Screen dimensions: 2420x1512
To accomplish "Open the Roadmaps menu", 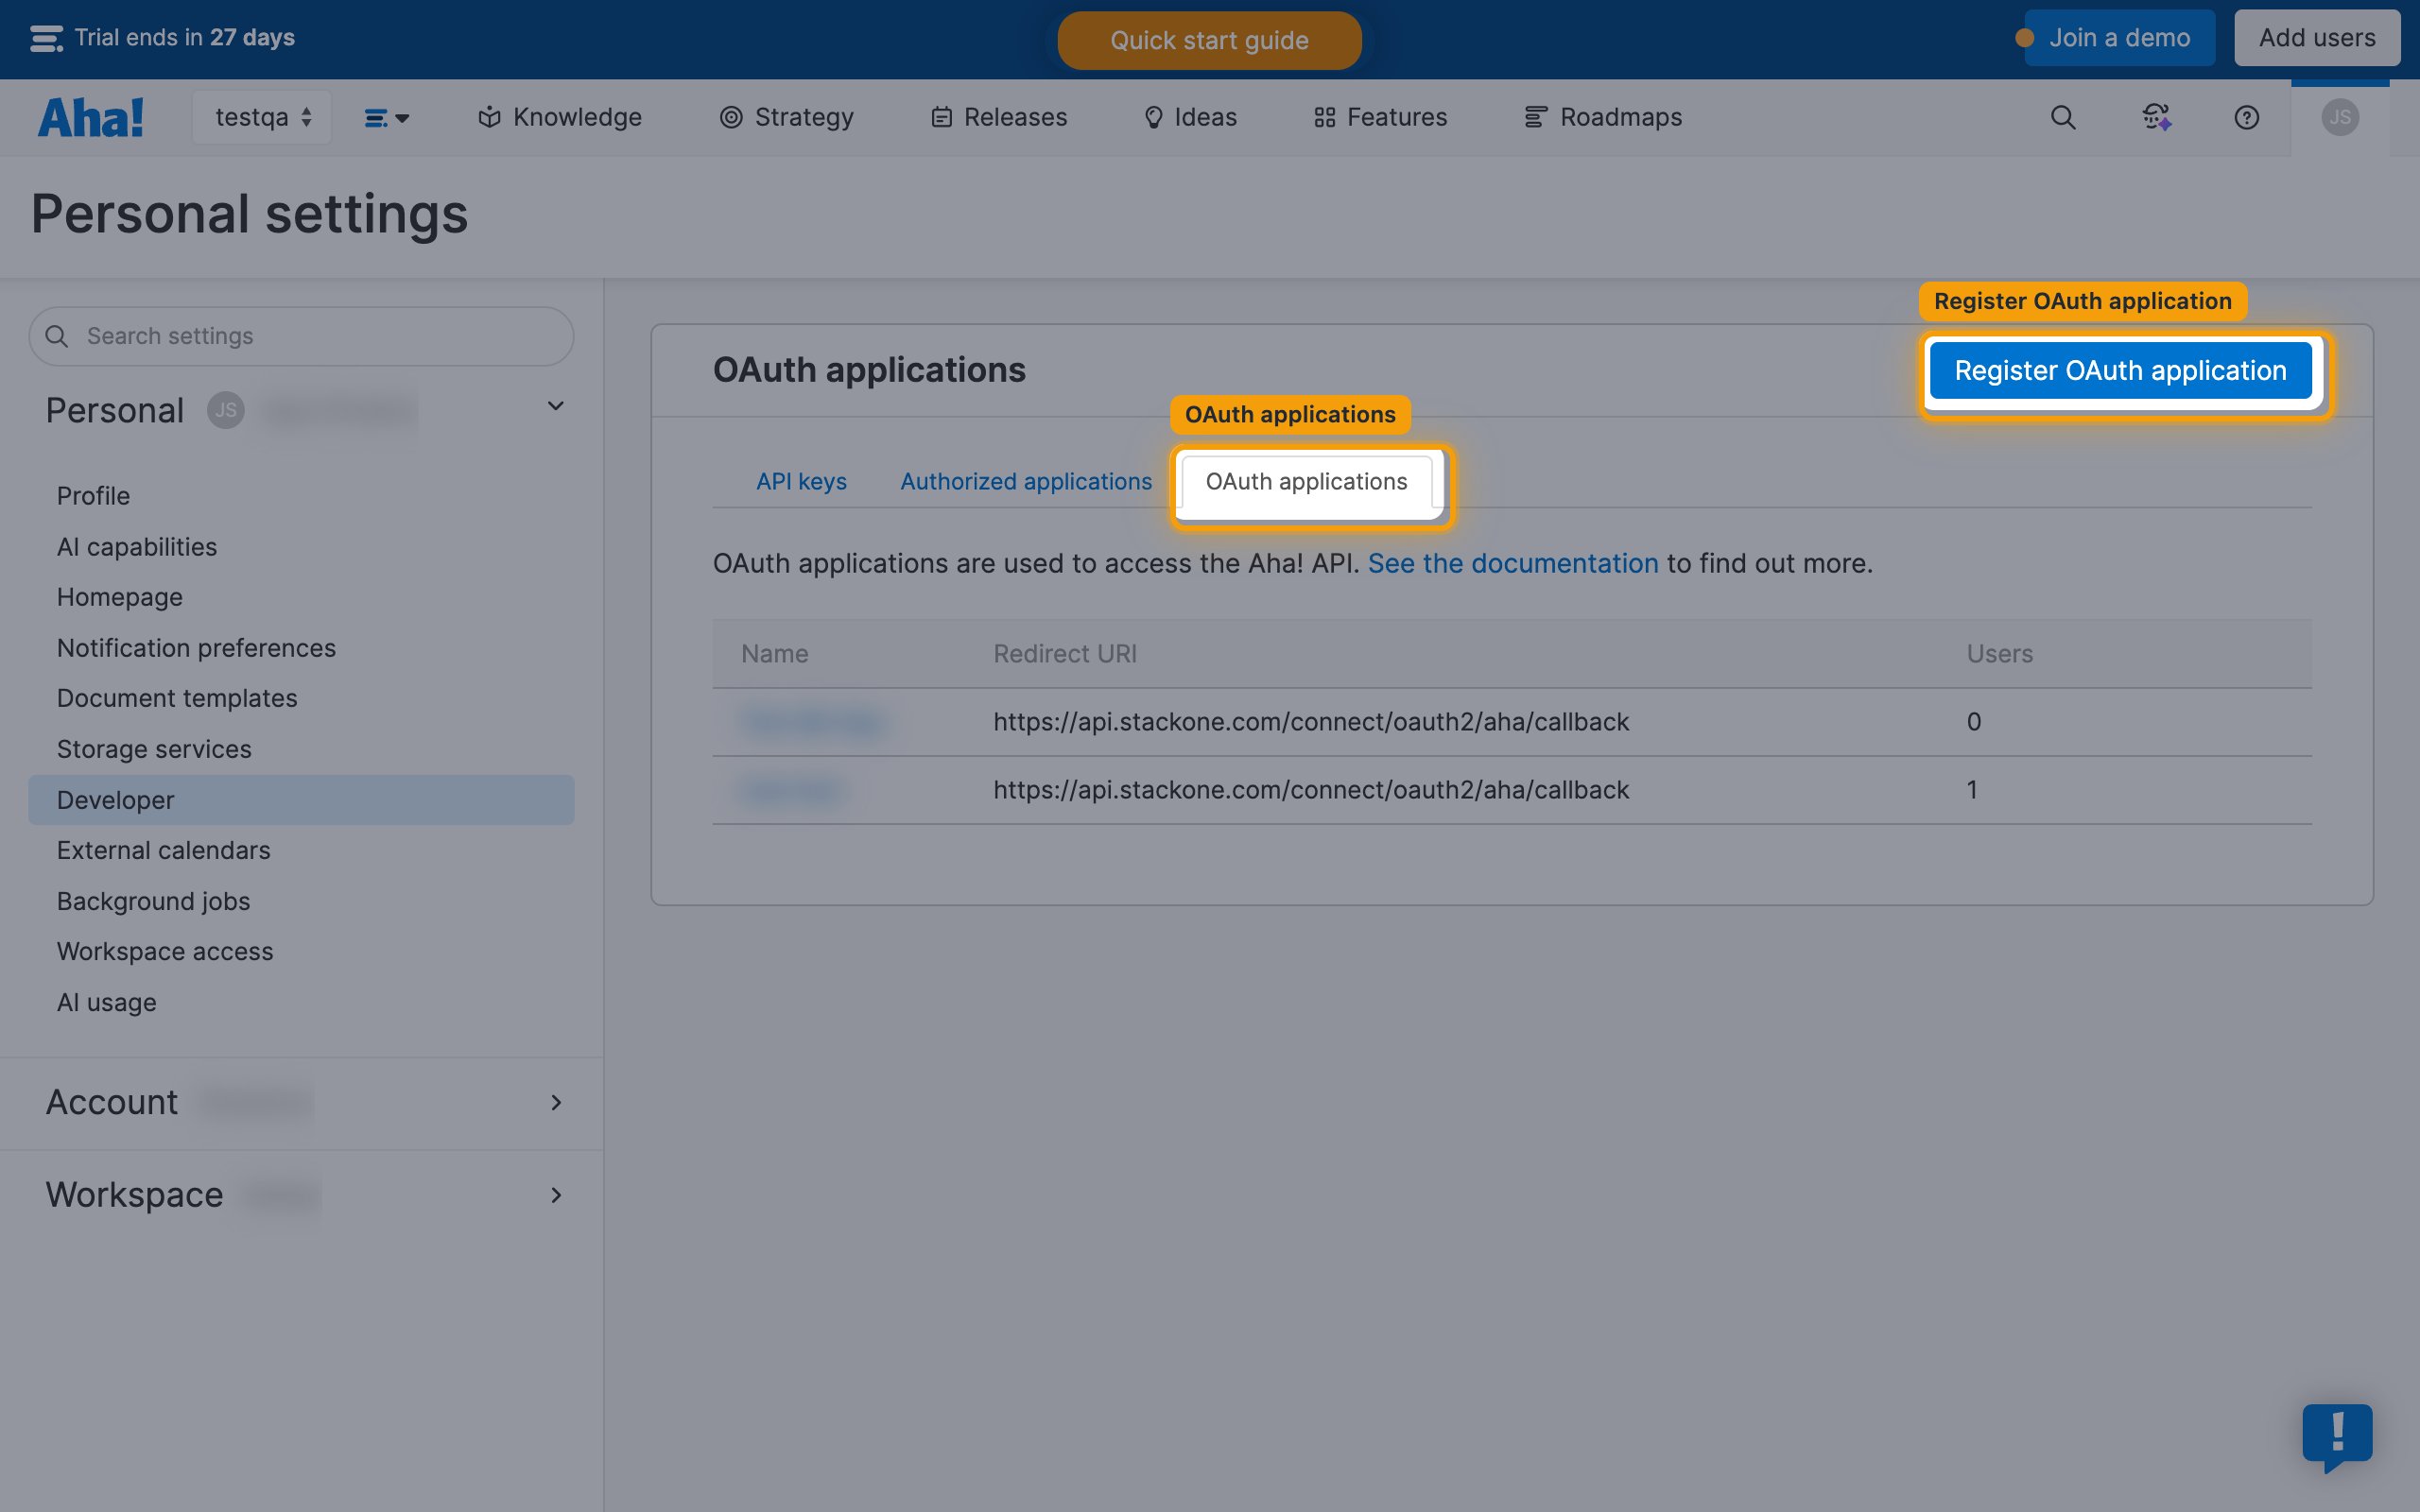I will click(1603, 117).
